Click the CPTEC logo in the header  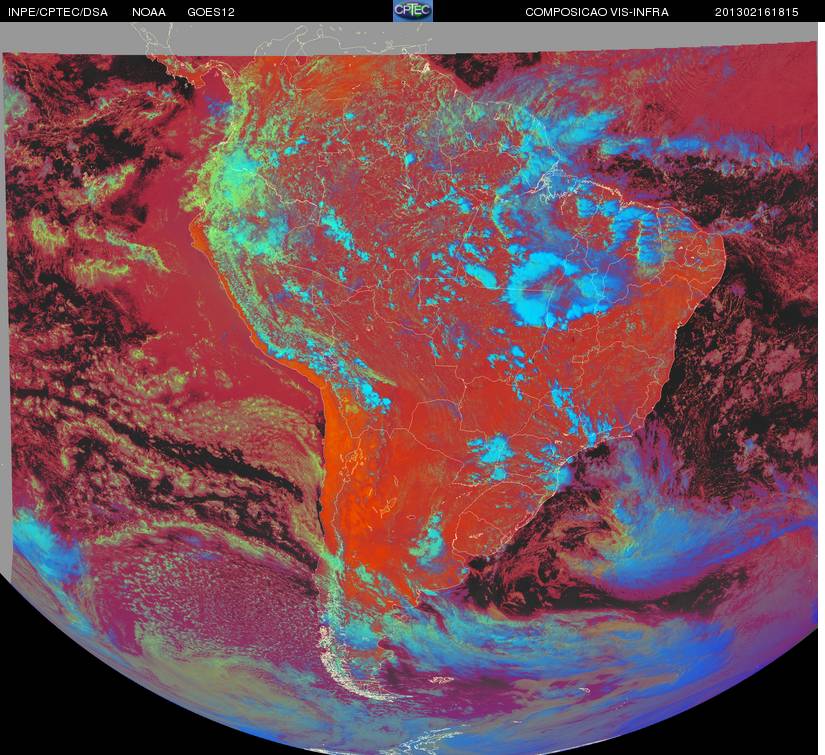click(x=413, y=11)
